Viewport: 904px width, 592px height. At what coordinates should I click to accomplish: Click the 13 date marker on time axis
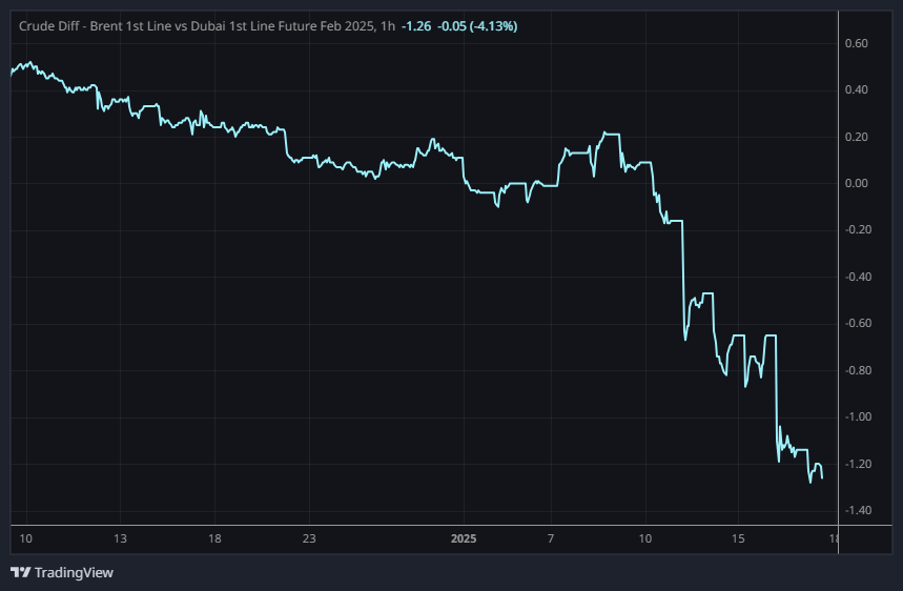tap(120, 539)
